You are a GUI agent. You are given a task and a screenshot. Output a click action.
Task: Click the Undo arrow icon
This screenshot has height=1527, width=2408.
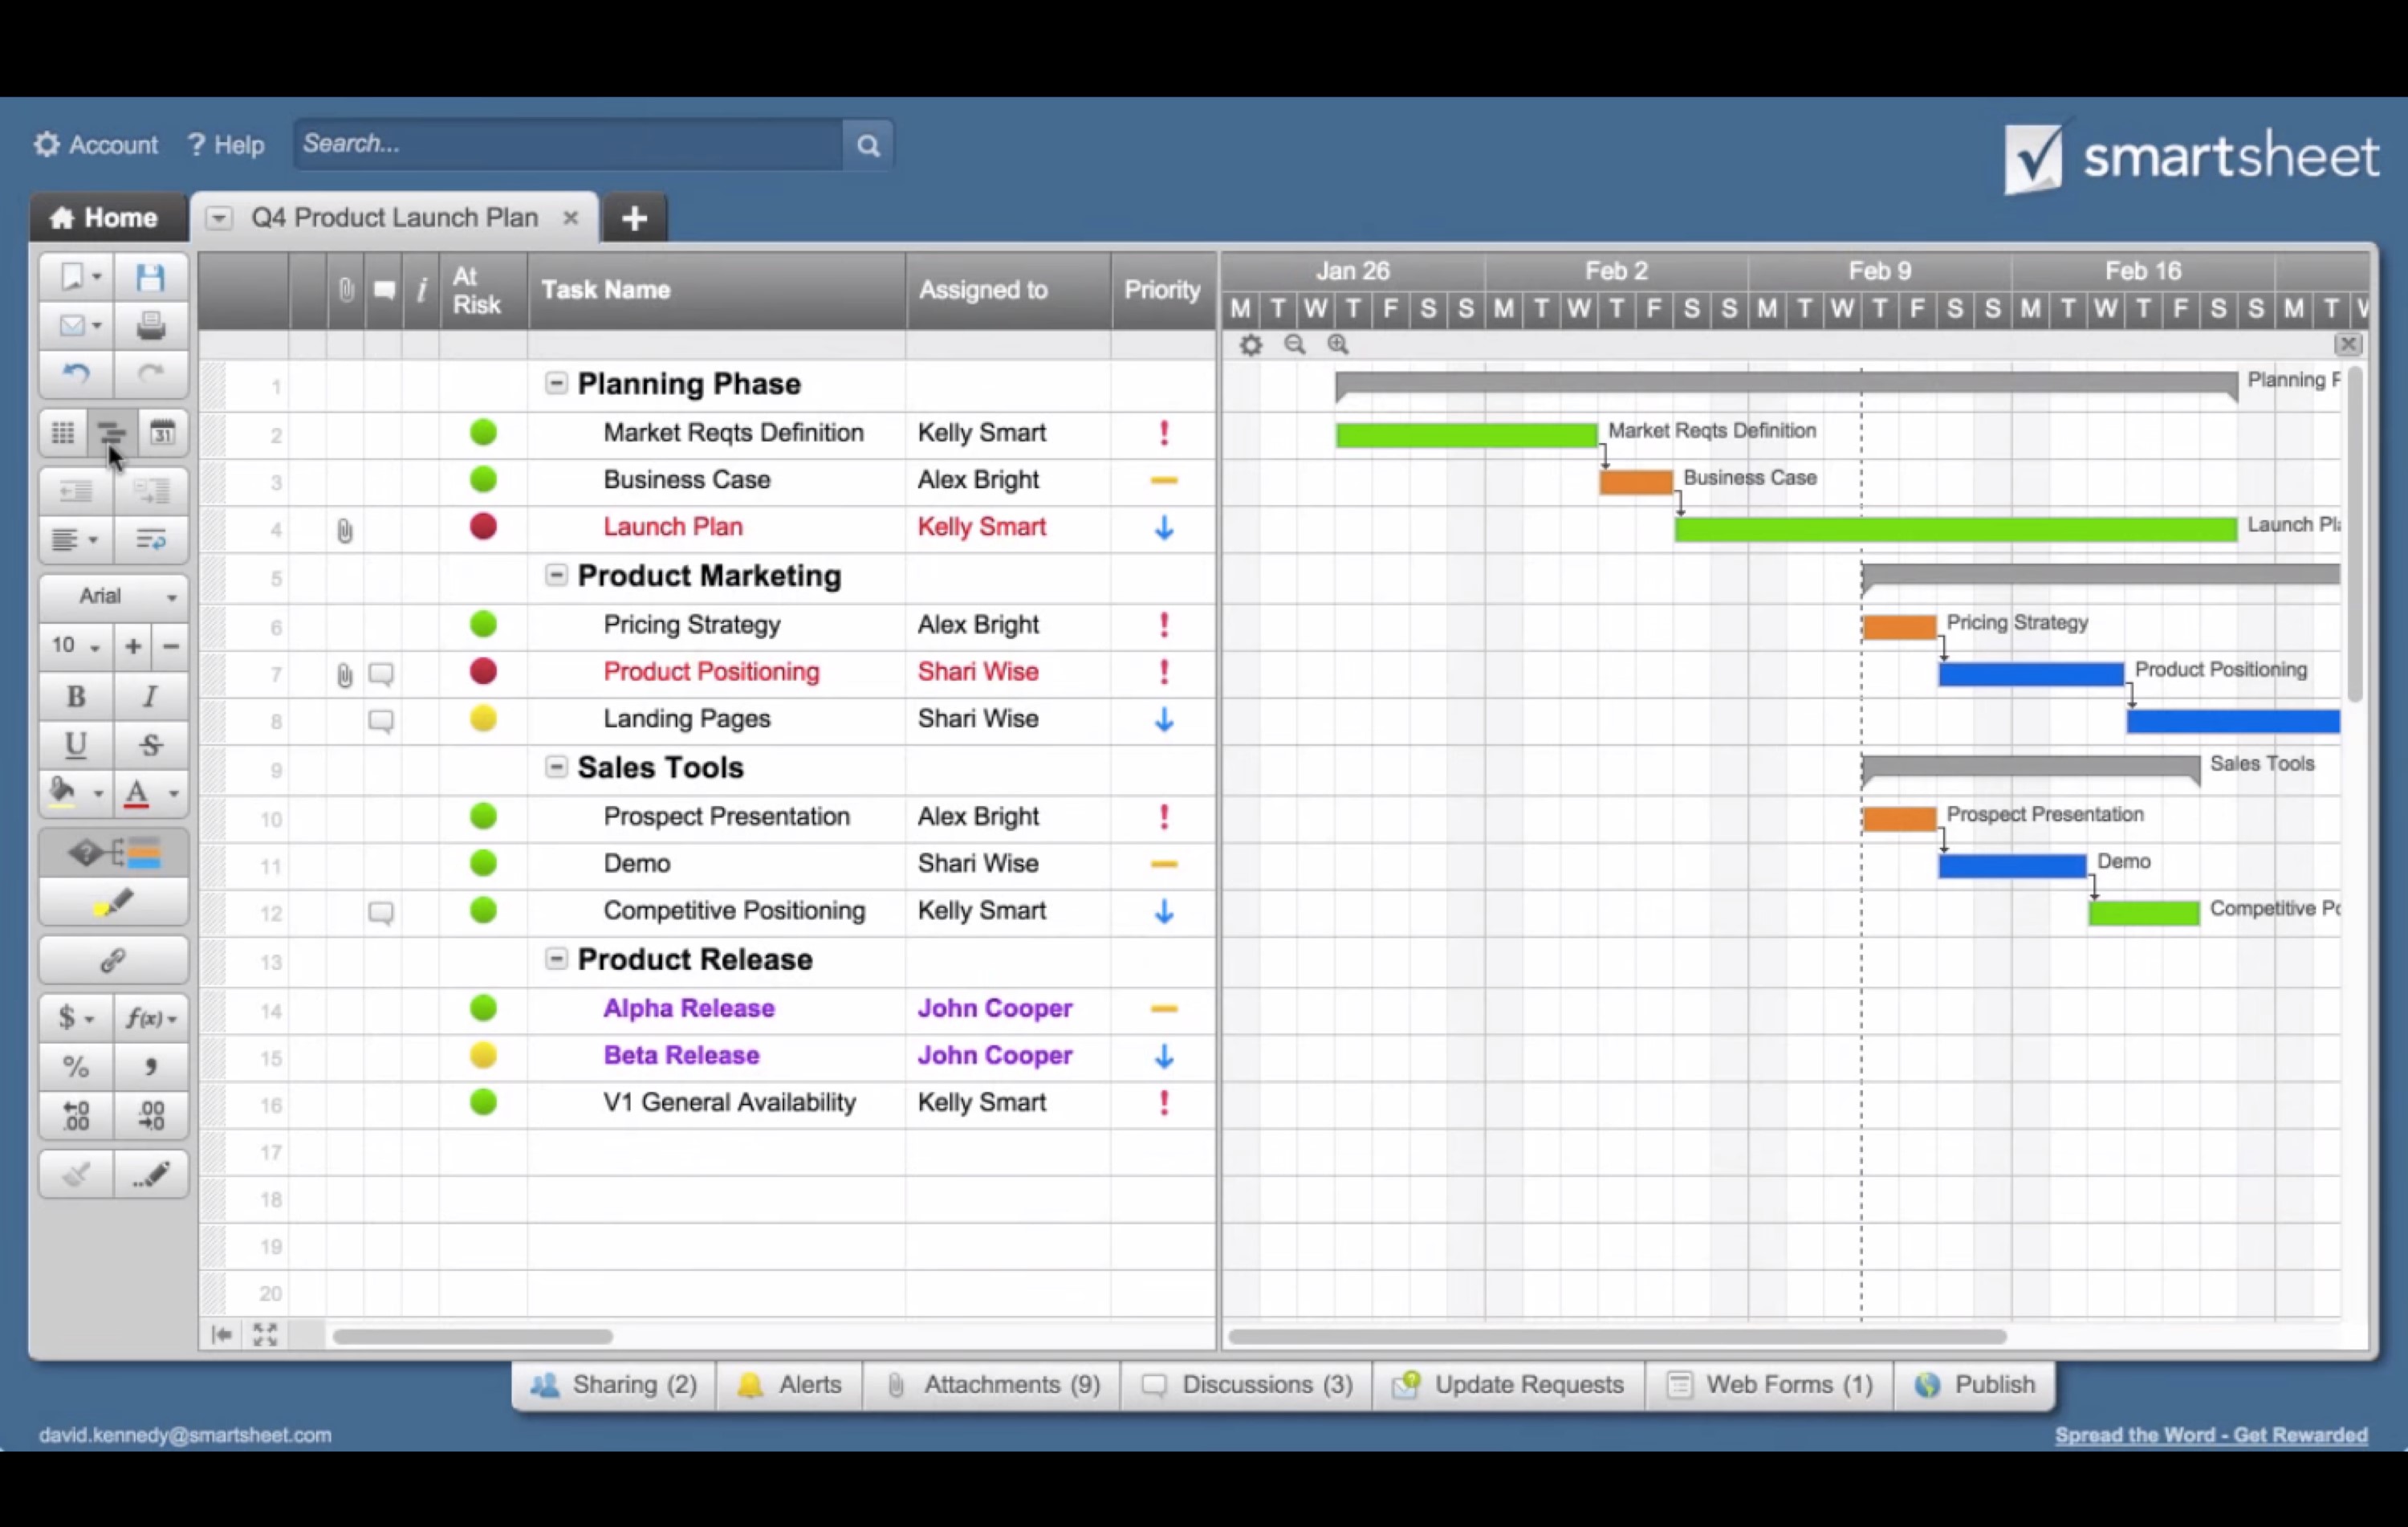(76, 374)
